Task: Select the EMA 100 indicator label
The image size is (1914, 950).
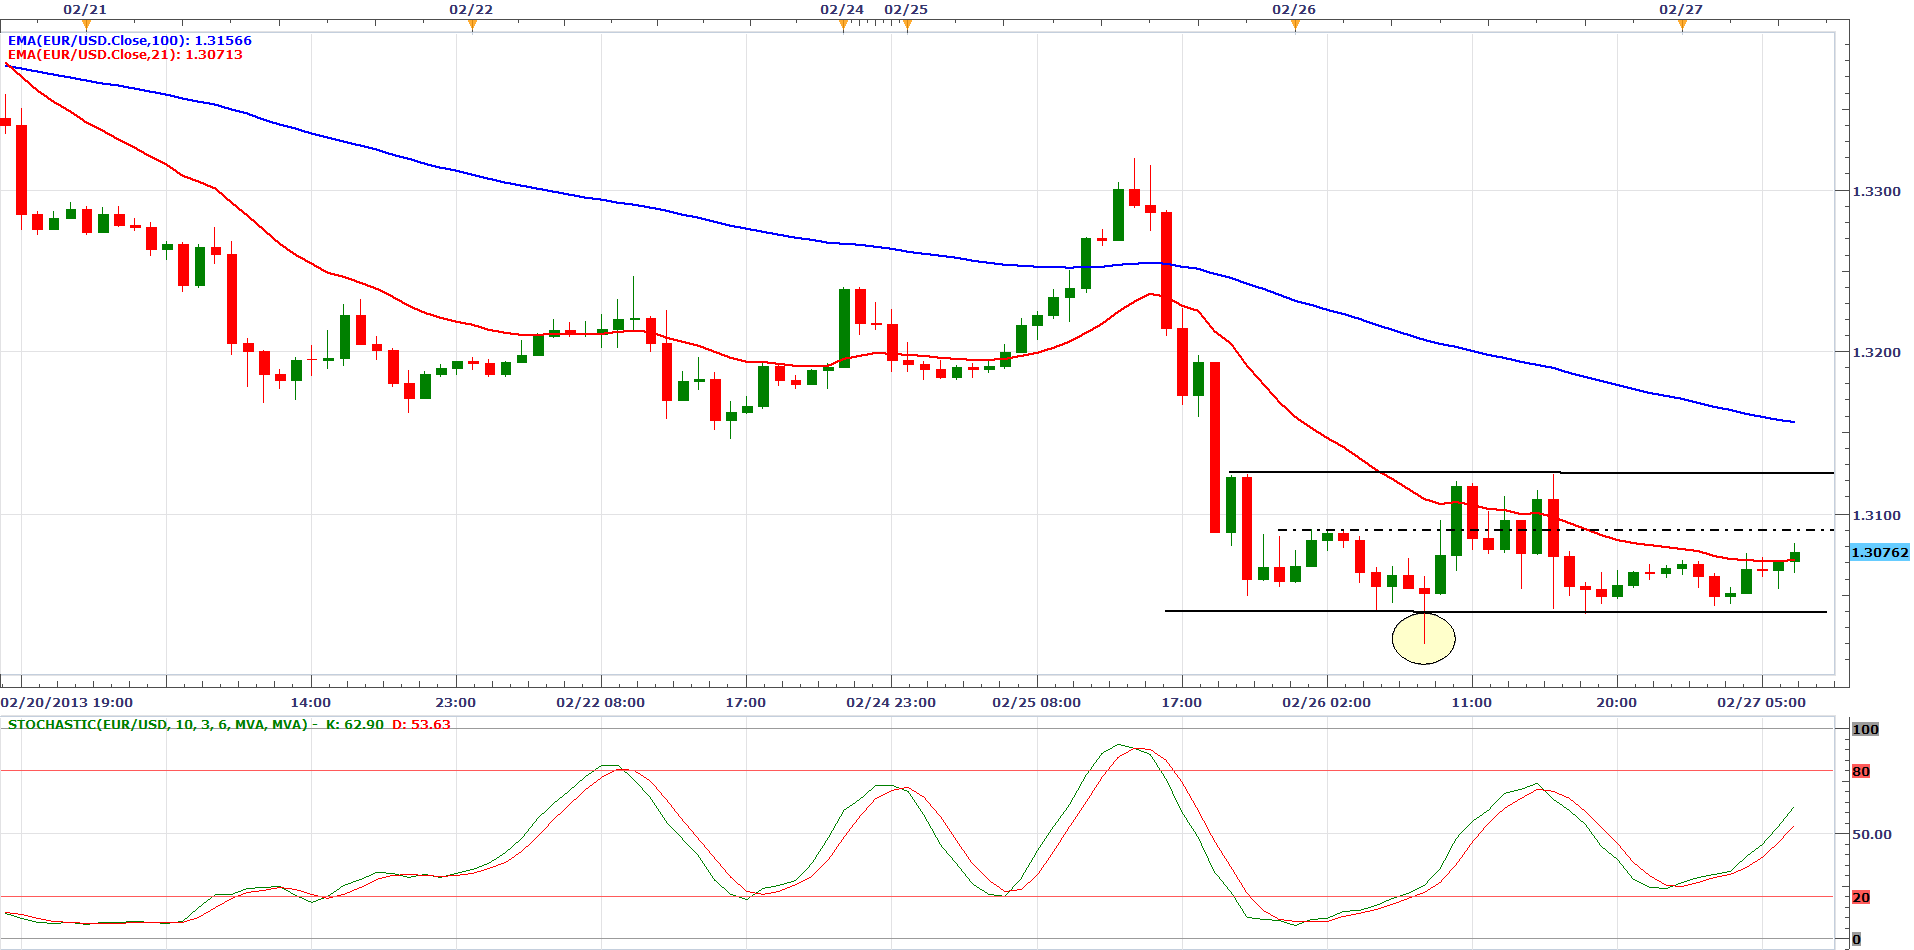Action: coord(130,41)
